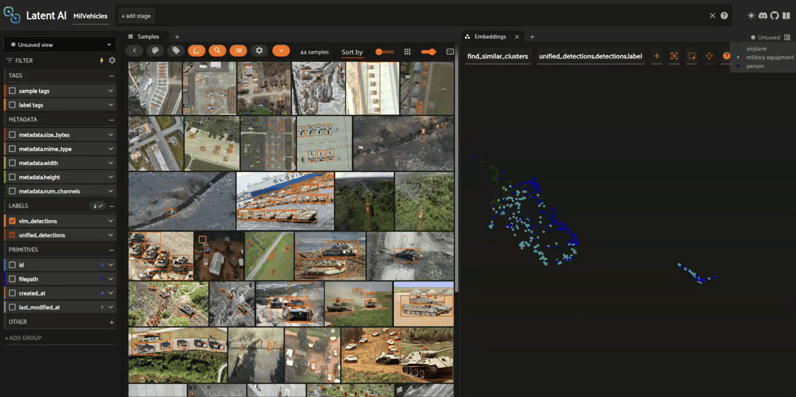The image size is (796, 397).
Task: Select the Samples tab
Action: (145, 37)
